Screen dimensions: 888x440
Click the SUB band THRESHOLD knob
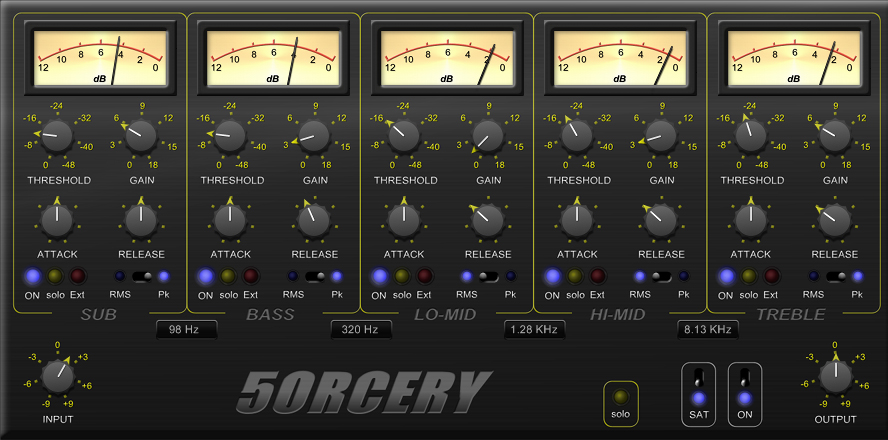[x=57, y=136]
